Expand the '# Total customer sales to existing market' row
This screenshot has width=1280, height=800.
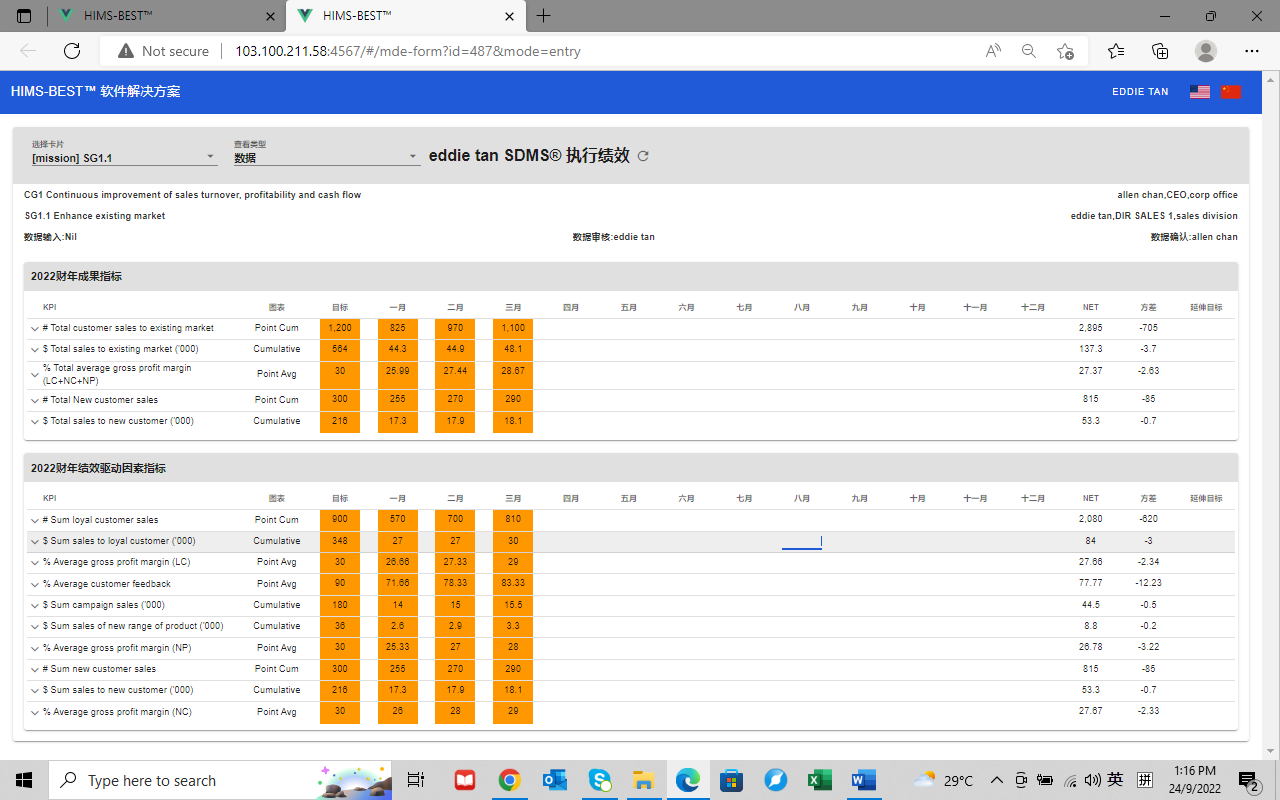tap(34, 328)
